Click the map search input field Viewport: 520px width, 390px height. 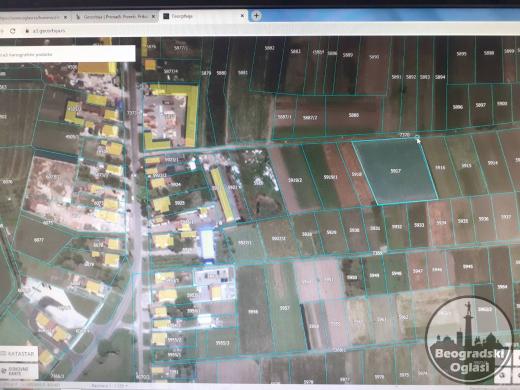(67, 54)
